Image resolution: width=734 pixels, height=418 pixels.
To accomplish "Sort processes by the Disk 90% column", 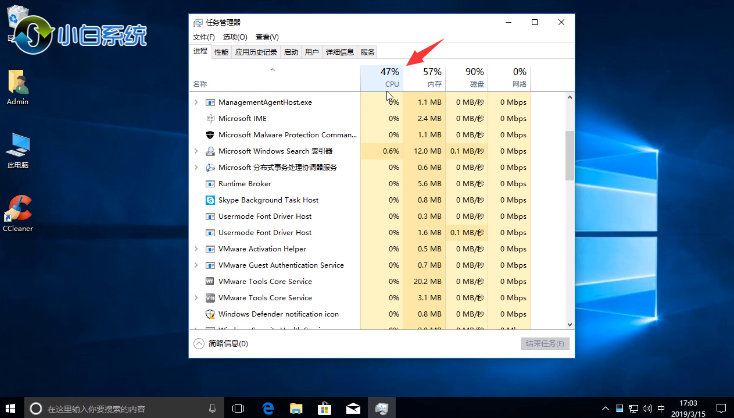I will (466, 78).
